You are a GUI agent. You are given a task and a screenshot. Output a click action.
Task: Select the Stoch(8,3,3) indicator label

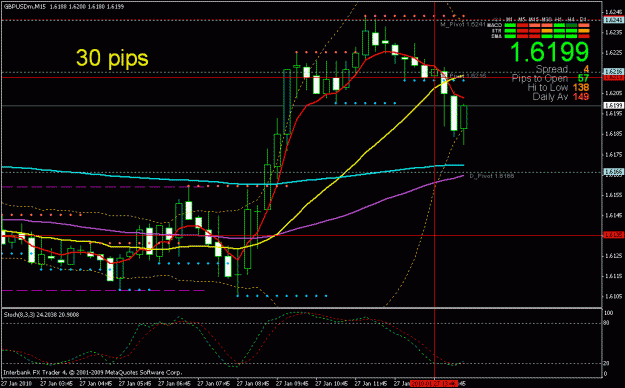click(x=41, y=315)
